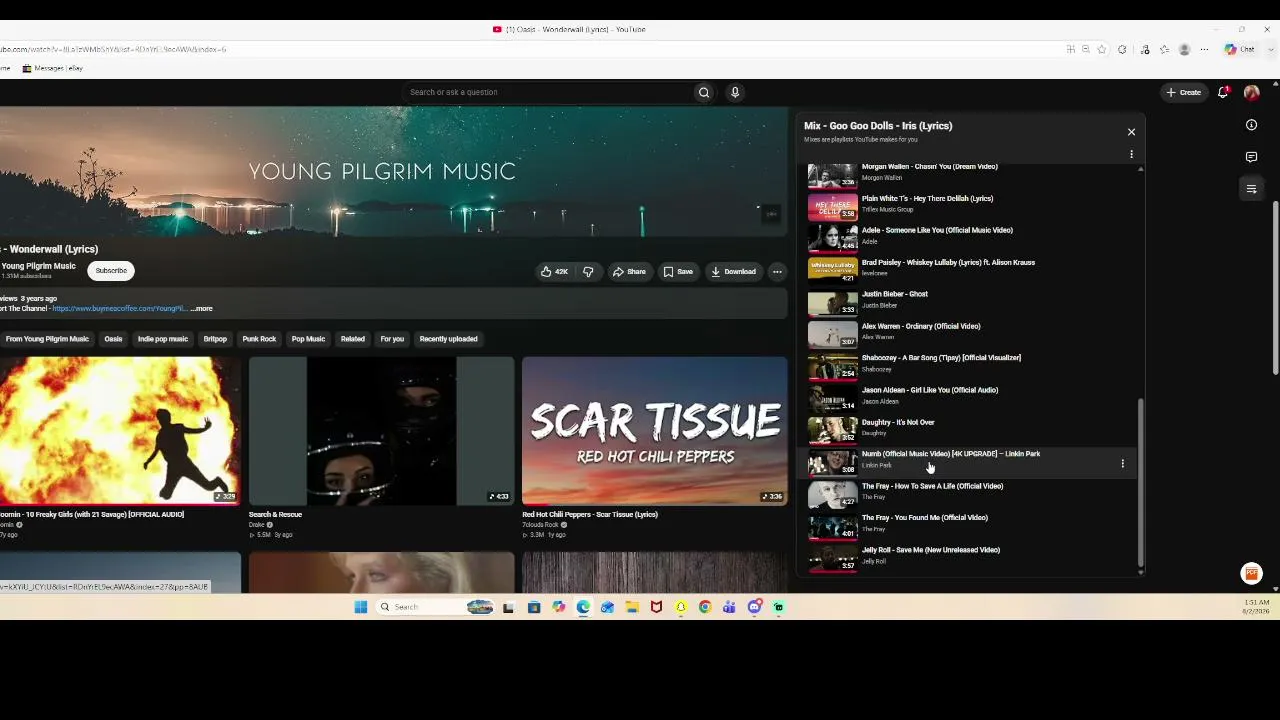Dislike the video with thumbs-down button

pos(588,271)
